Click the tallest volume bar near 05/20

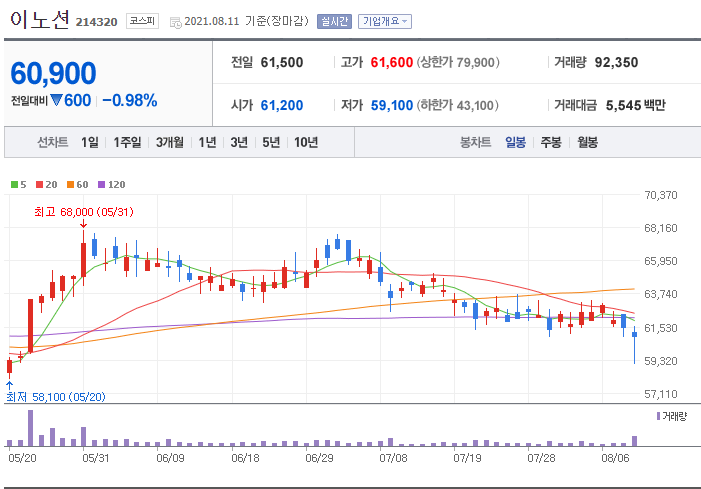(x=30, y=428)
